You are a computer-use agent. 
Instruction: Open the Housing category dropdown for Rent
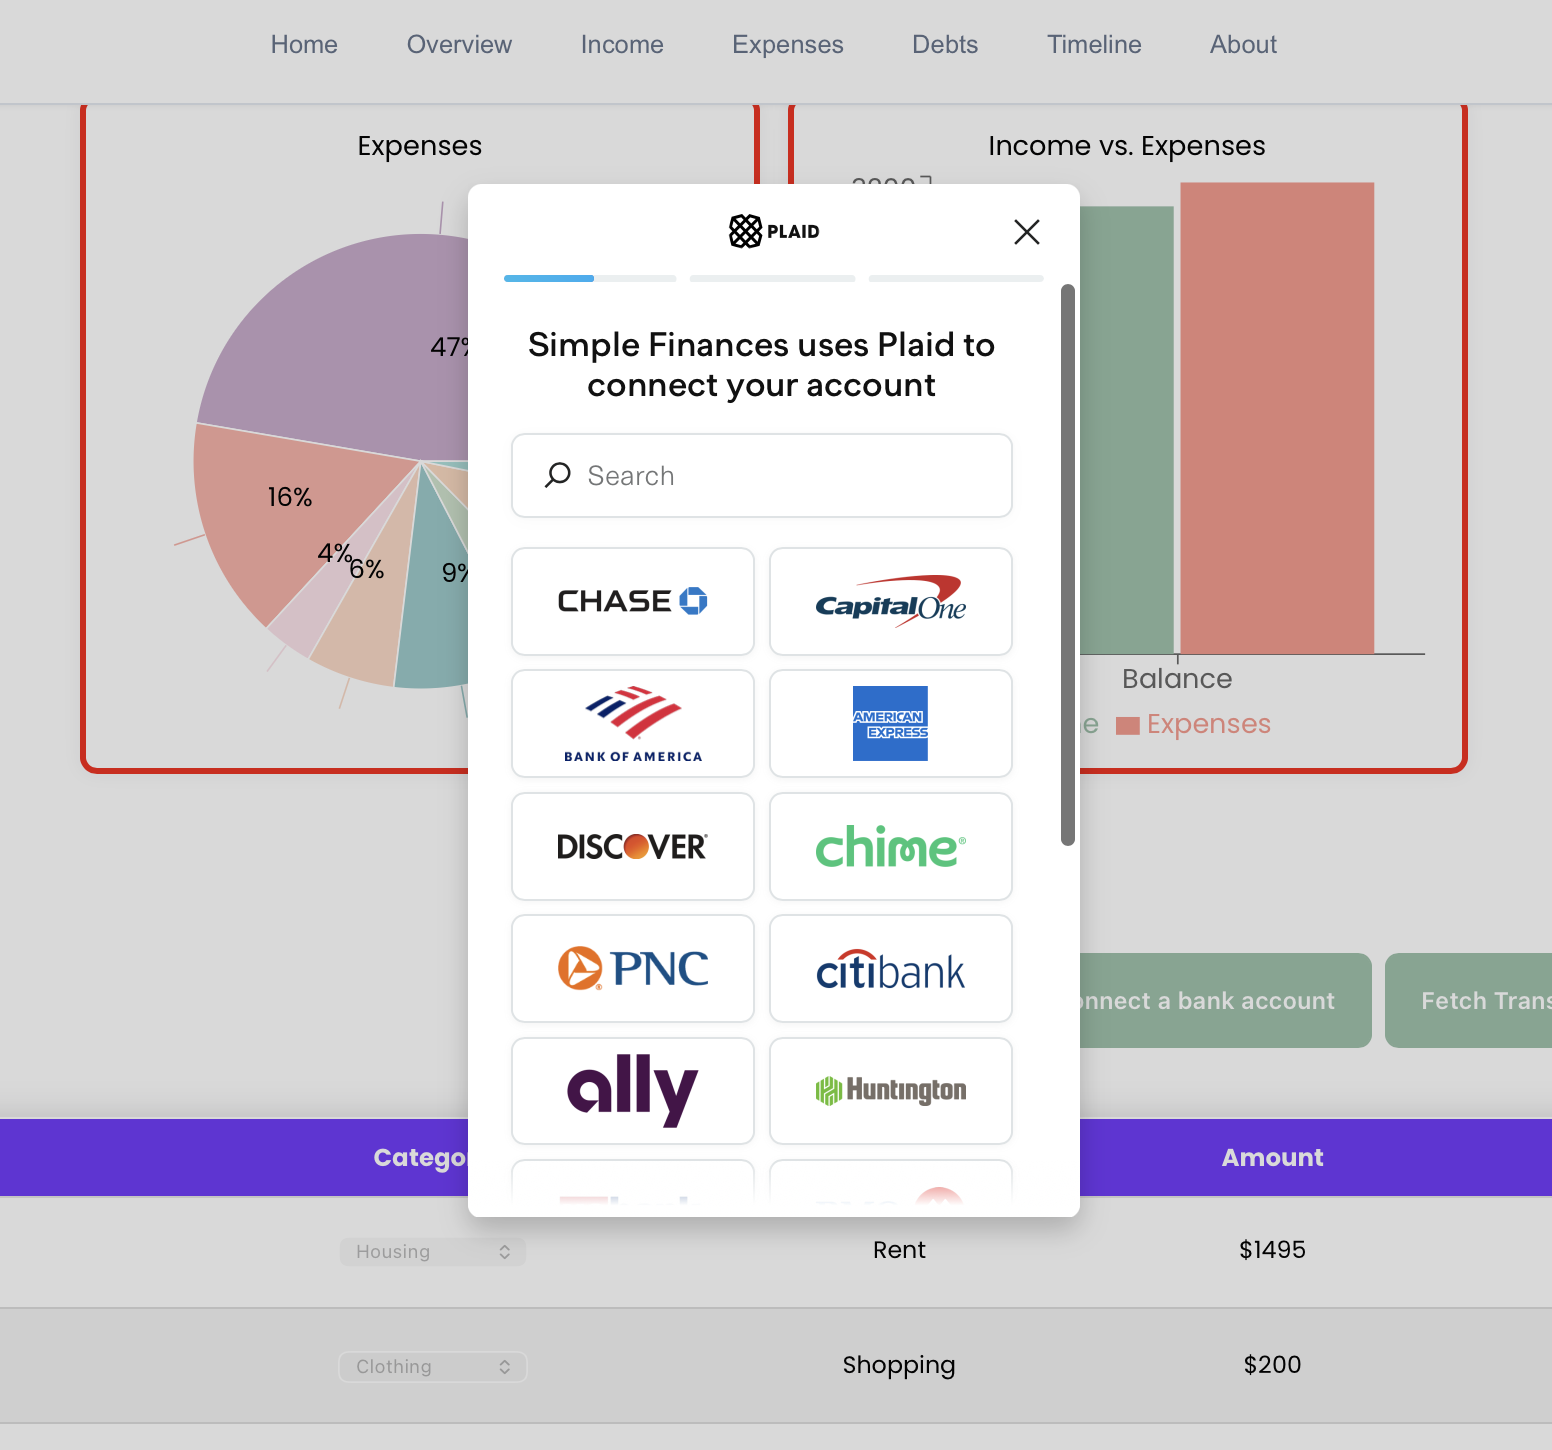pyautogui.click(x=432, y=1251)
